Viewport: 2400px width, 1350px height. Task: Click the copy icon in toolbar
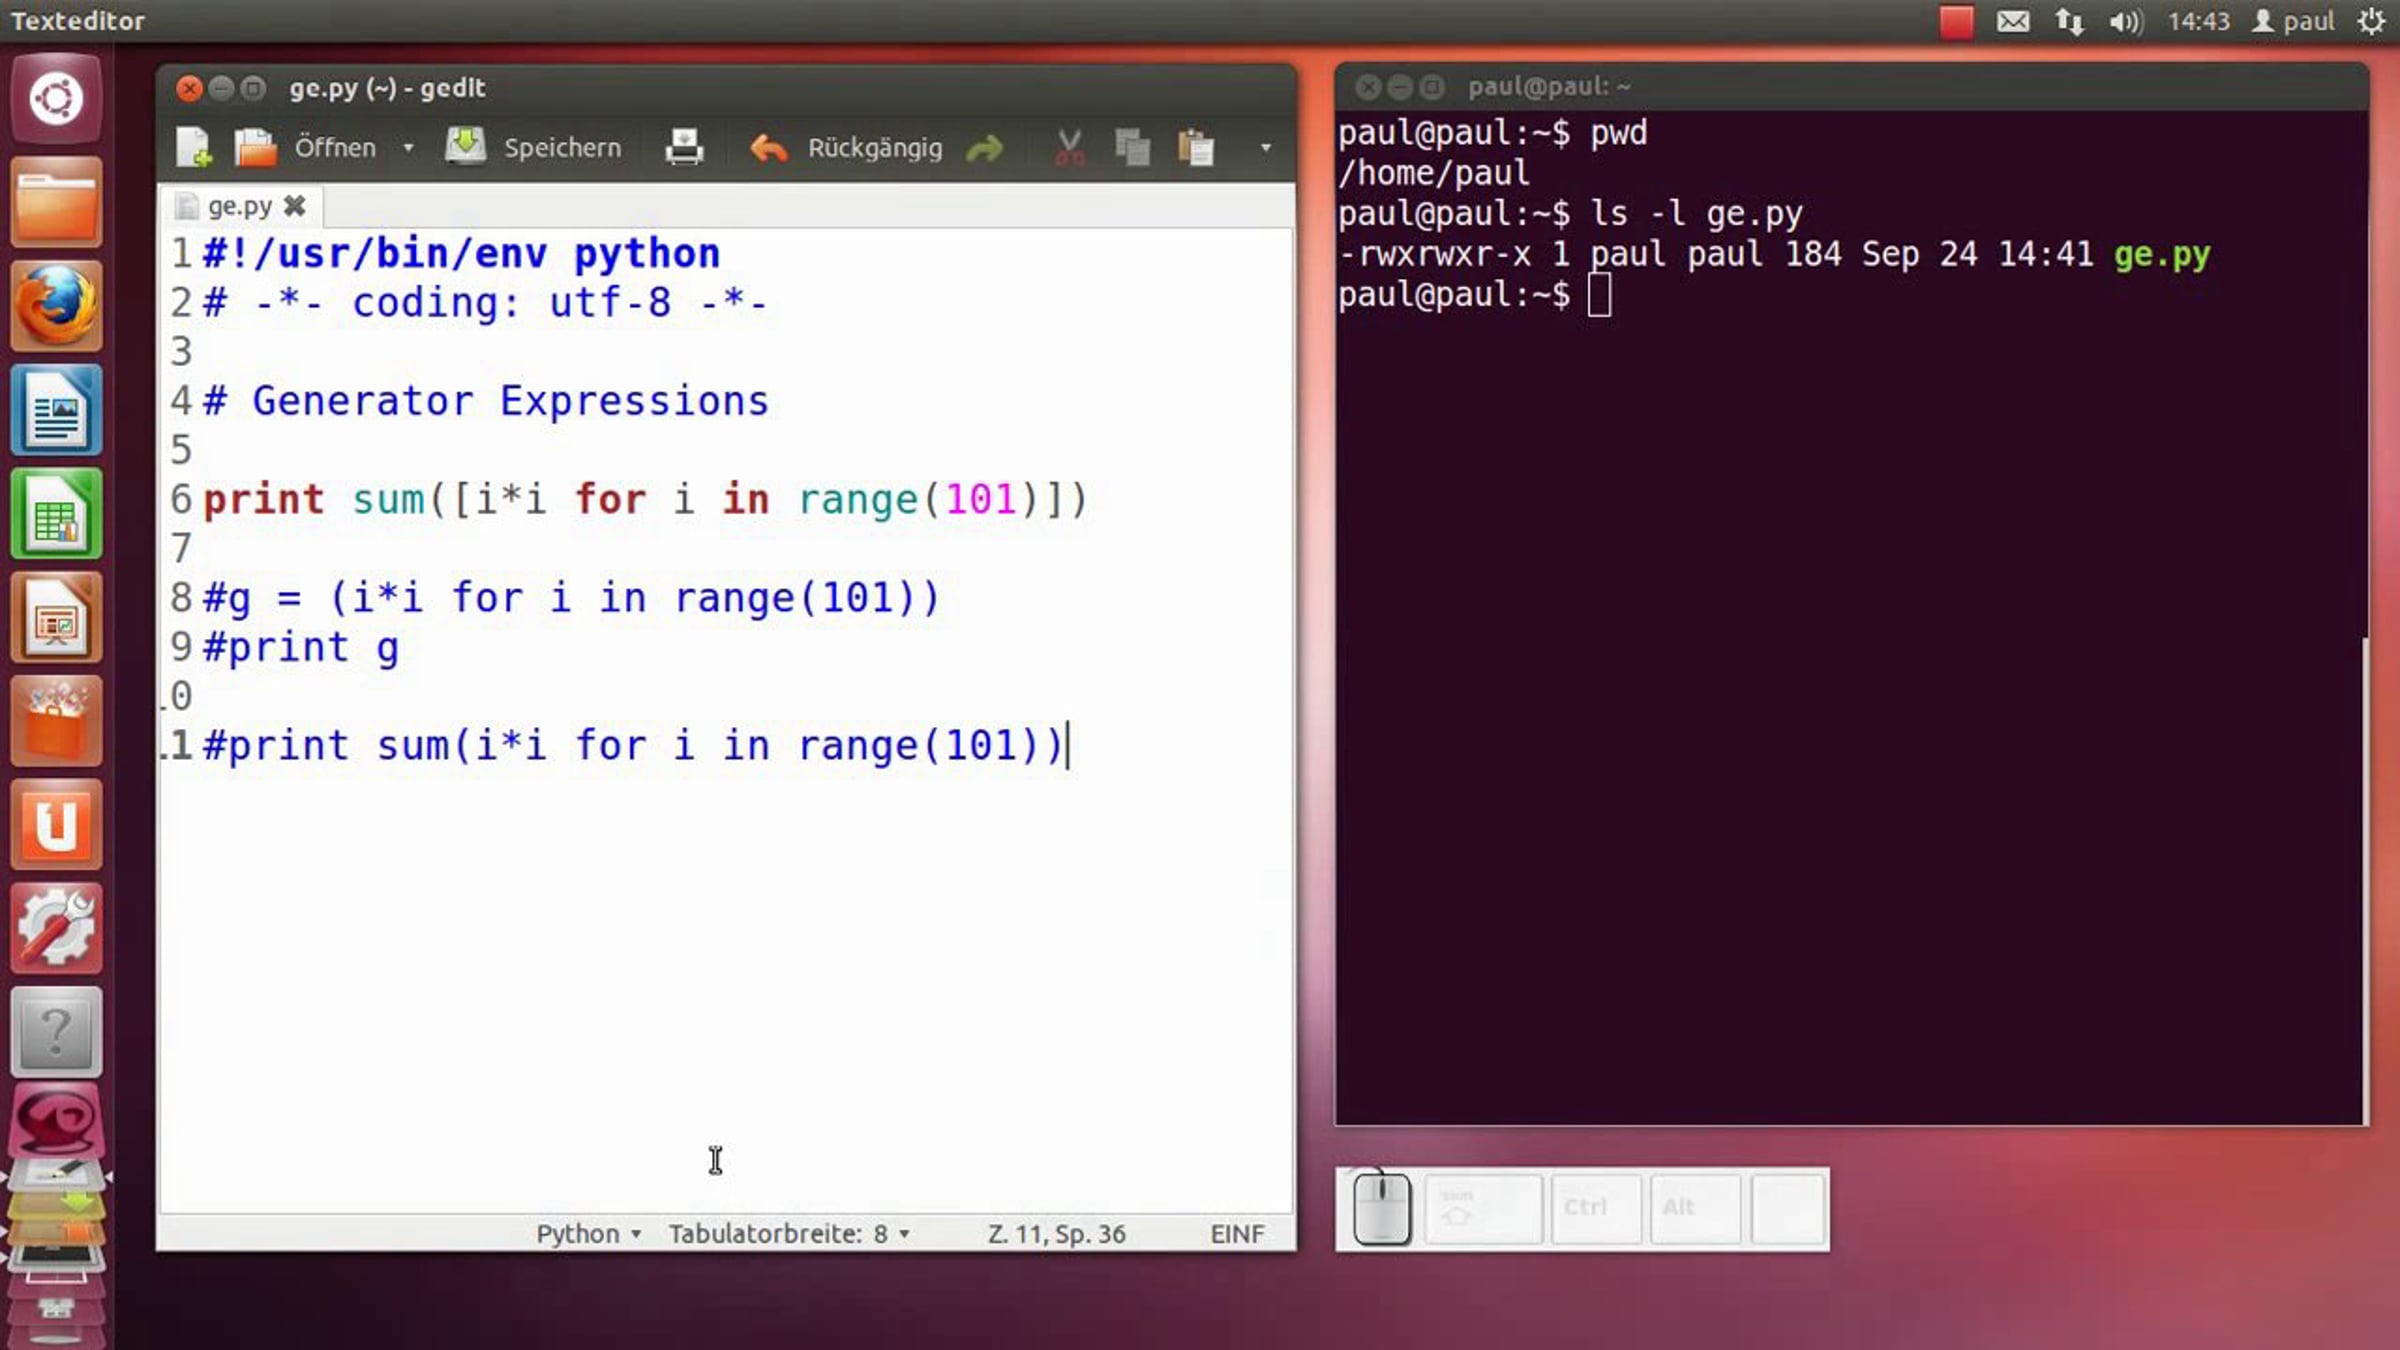pyautogui.click(x=1132, y=148)
